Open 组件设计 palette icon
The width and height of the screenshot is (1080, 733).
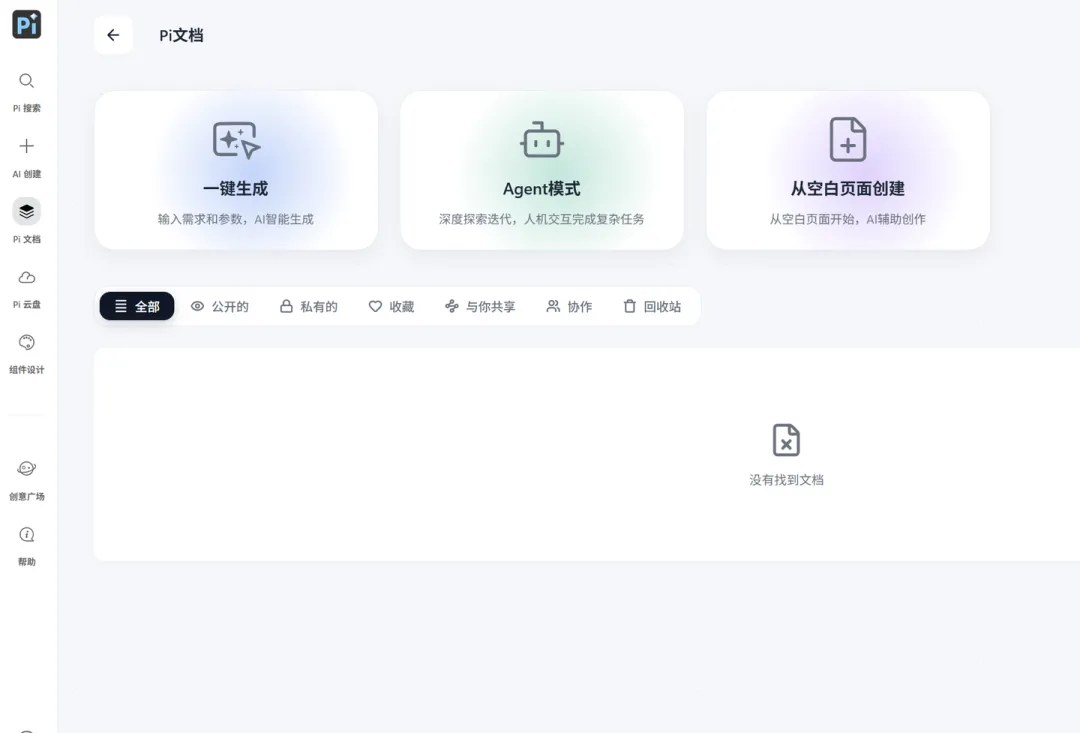click(x=26, y=342)
